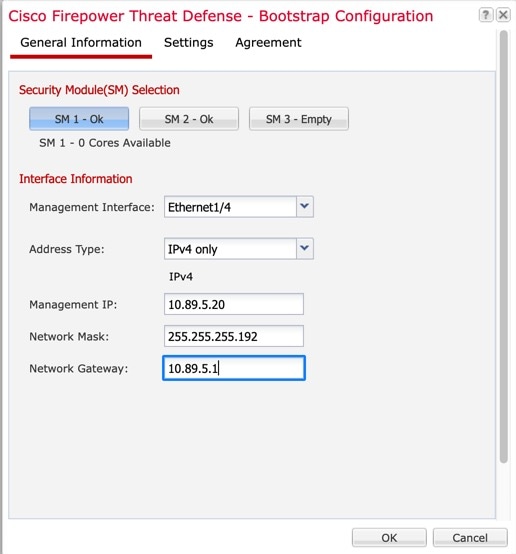This screenshot has height=554, width=516.
Task: Open the help question mark icon
Action: tap(486, 15)
